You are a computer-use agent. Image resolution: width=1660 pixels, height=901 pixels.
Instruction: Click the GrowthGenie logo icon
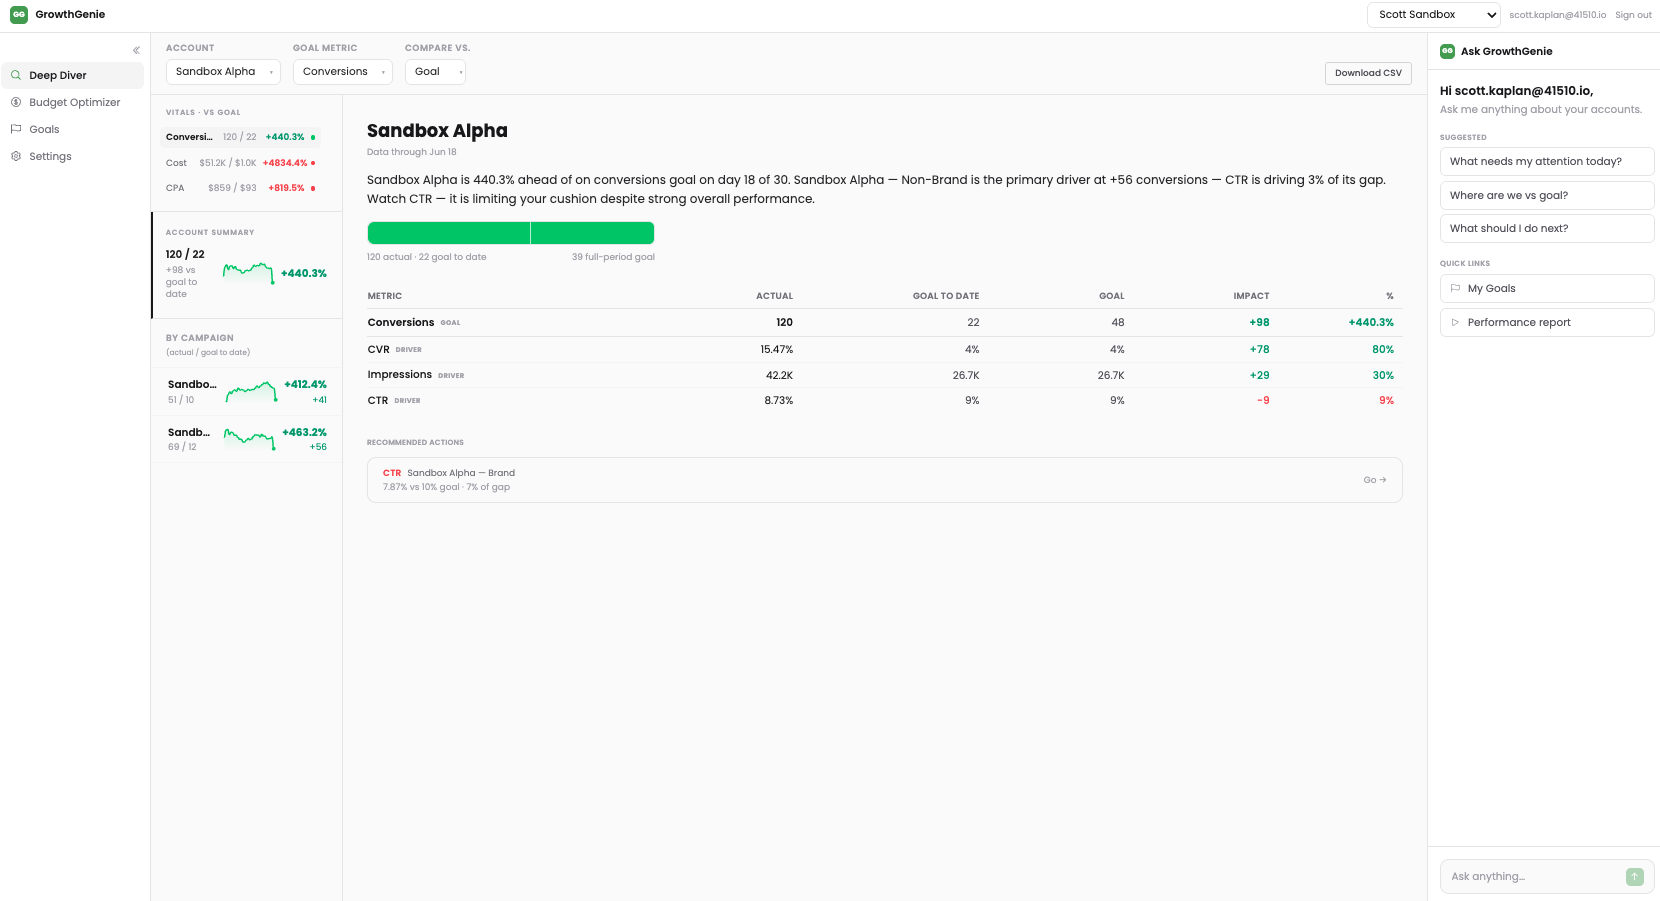[19, 15]
